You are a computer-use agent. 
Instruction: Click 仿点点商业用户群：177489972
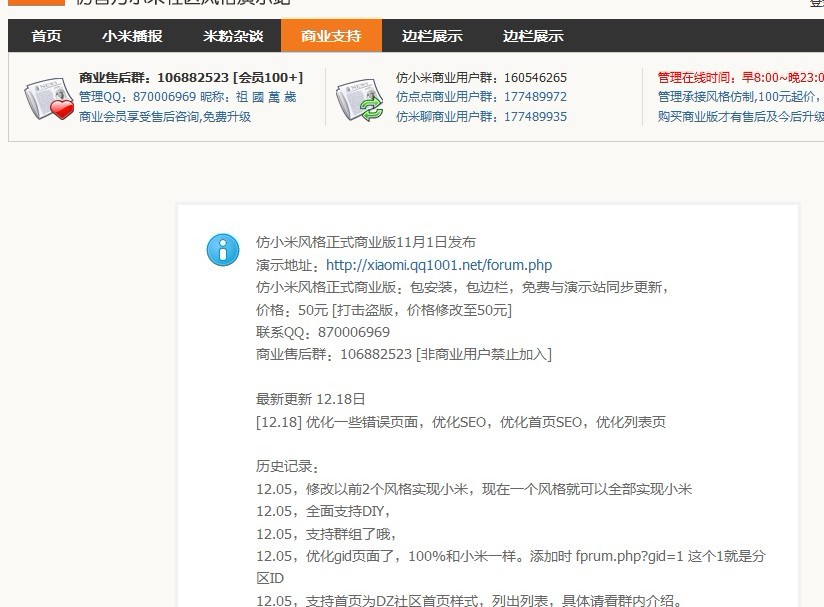pyautogui.click(x=481, y=97)
